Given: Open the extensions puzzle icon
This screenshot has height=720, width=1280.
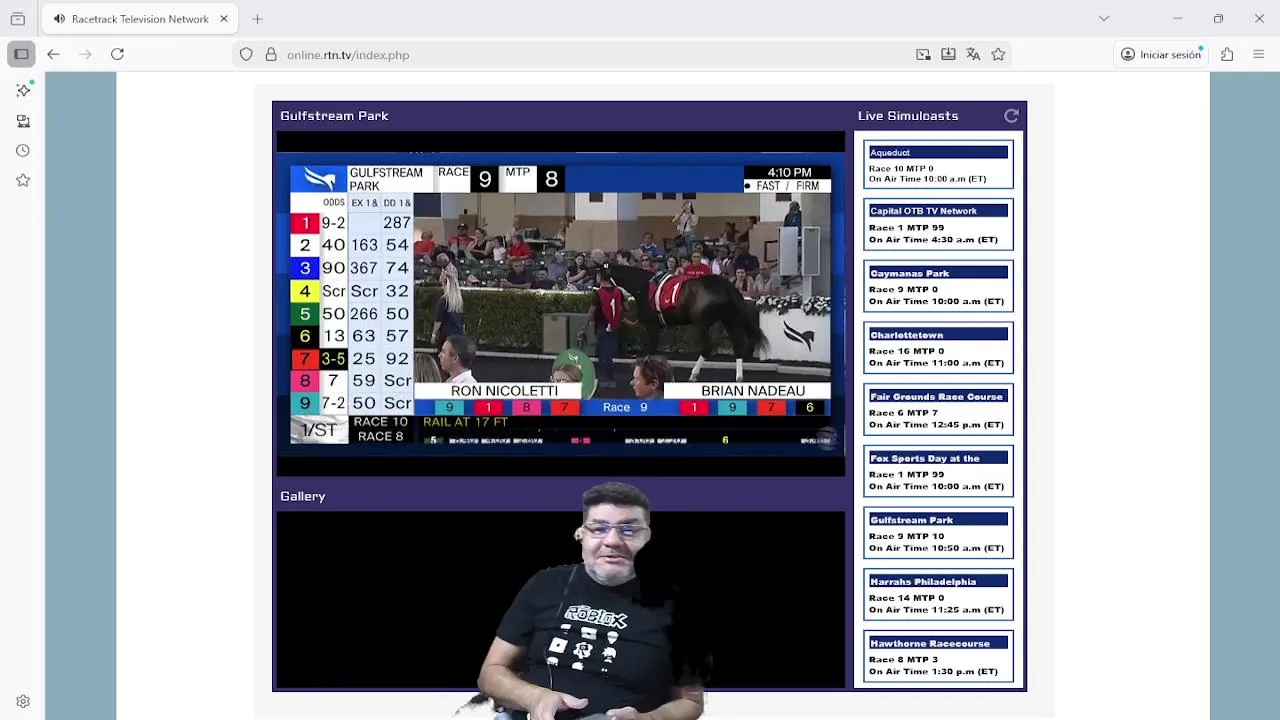Looking at the screenshot, I should (x=1227, y=55).
